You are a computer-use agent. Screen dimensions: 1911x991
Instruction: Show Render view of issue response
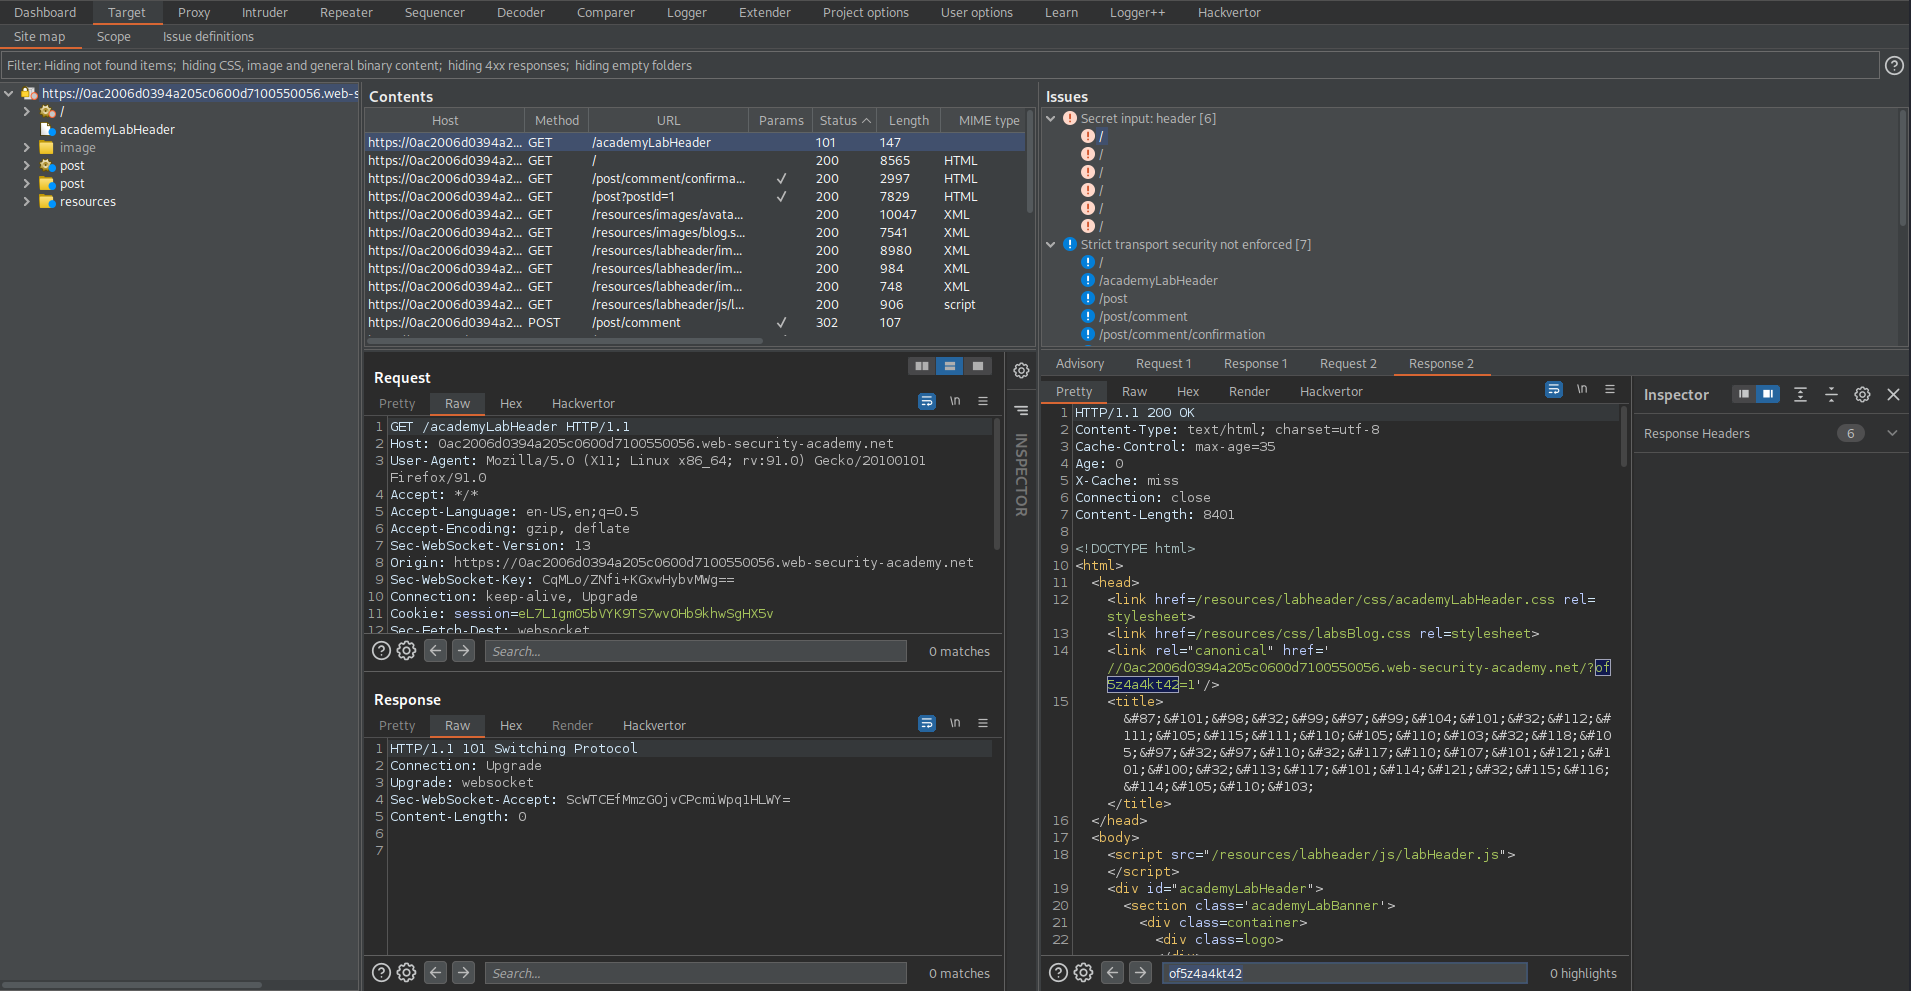[x=1249, y=391]
